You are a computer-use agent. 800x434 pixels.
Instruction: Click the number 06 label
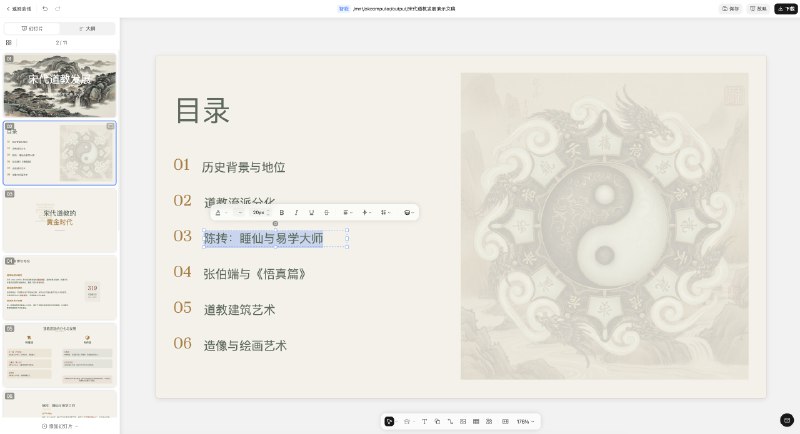[x=182, y=343]
